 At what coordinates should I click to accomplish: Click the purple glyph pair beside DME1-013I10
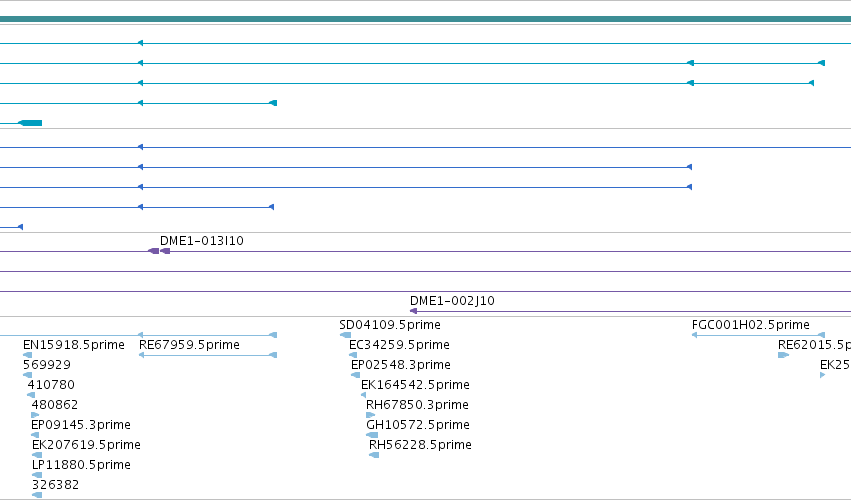click(159, 251)
